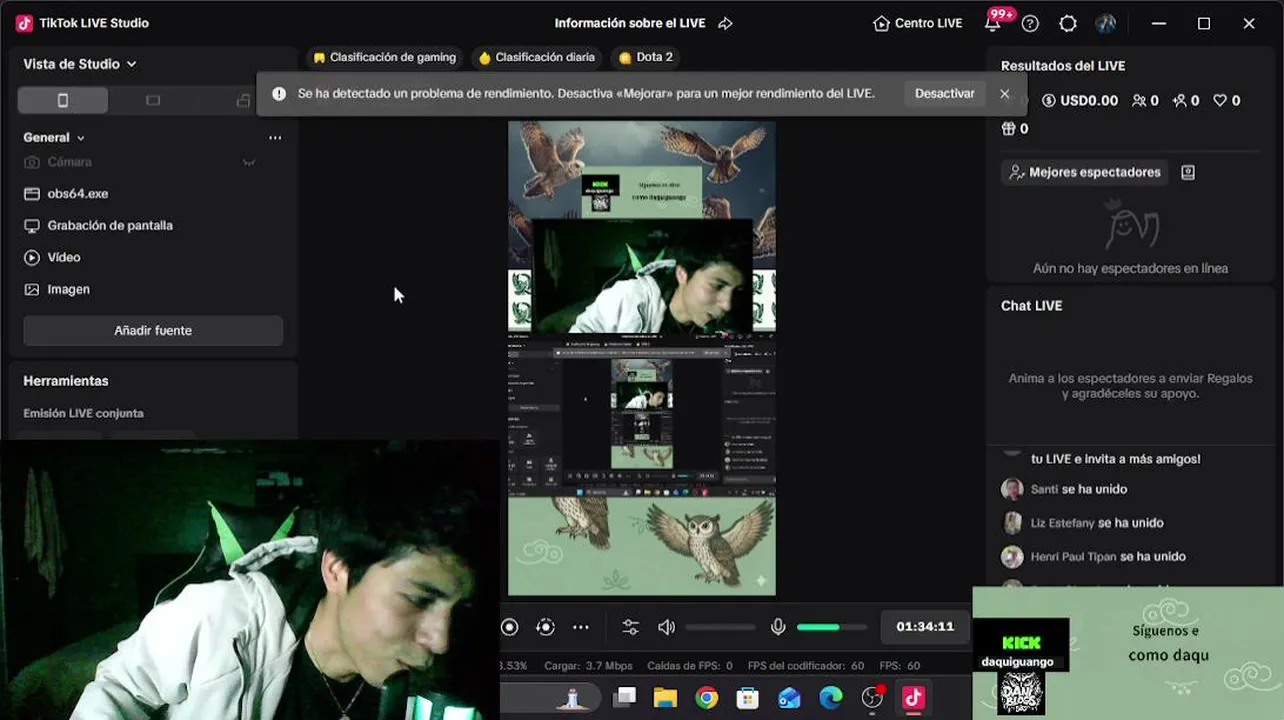Screen dimensions: 1284x720
Task: Click the share arrow icon
Action: coord(725,23)
